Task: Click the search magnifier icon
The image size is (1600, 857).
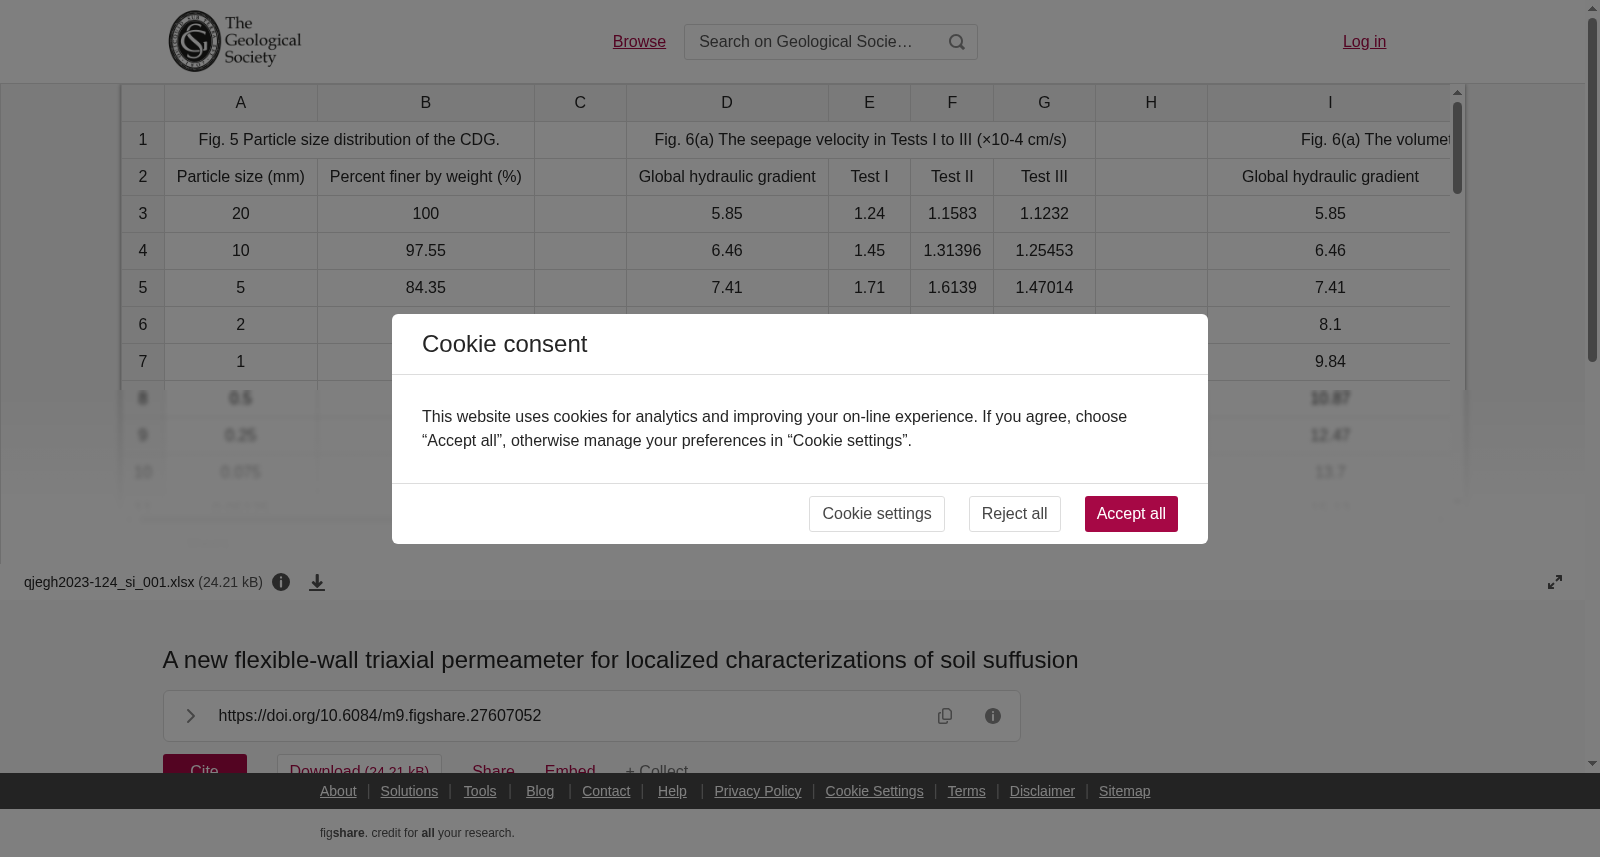Action: click(x=957, y=42)
